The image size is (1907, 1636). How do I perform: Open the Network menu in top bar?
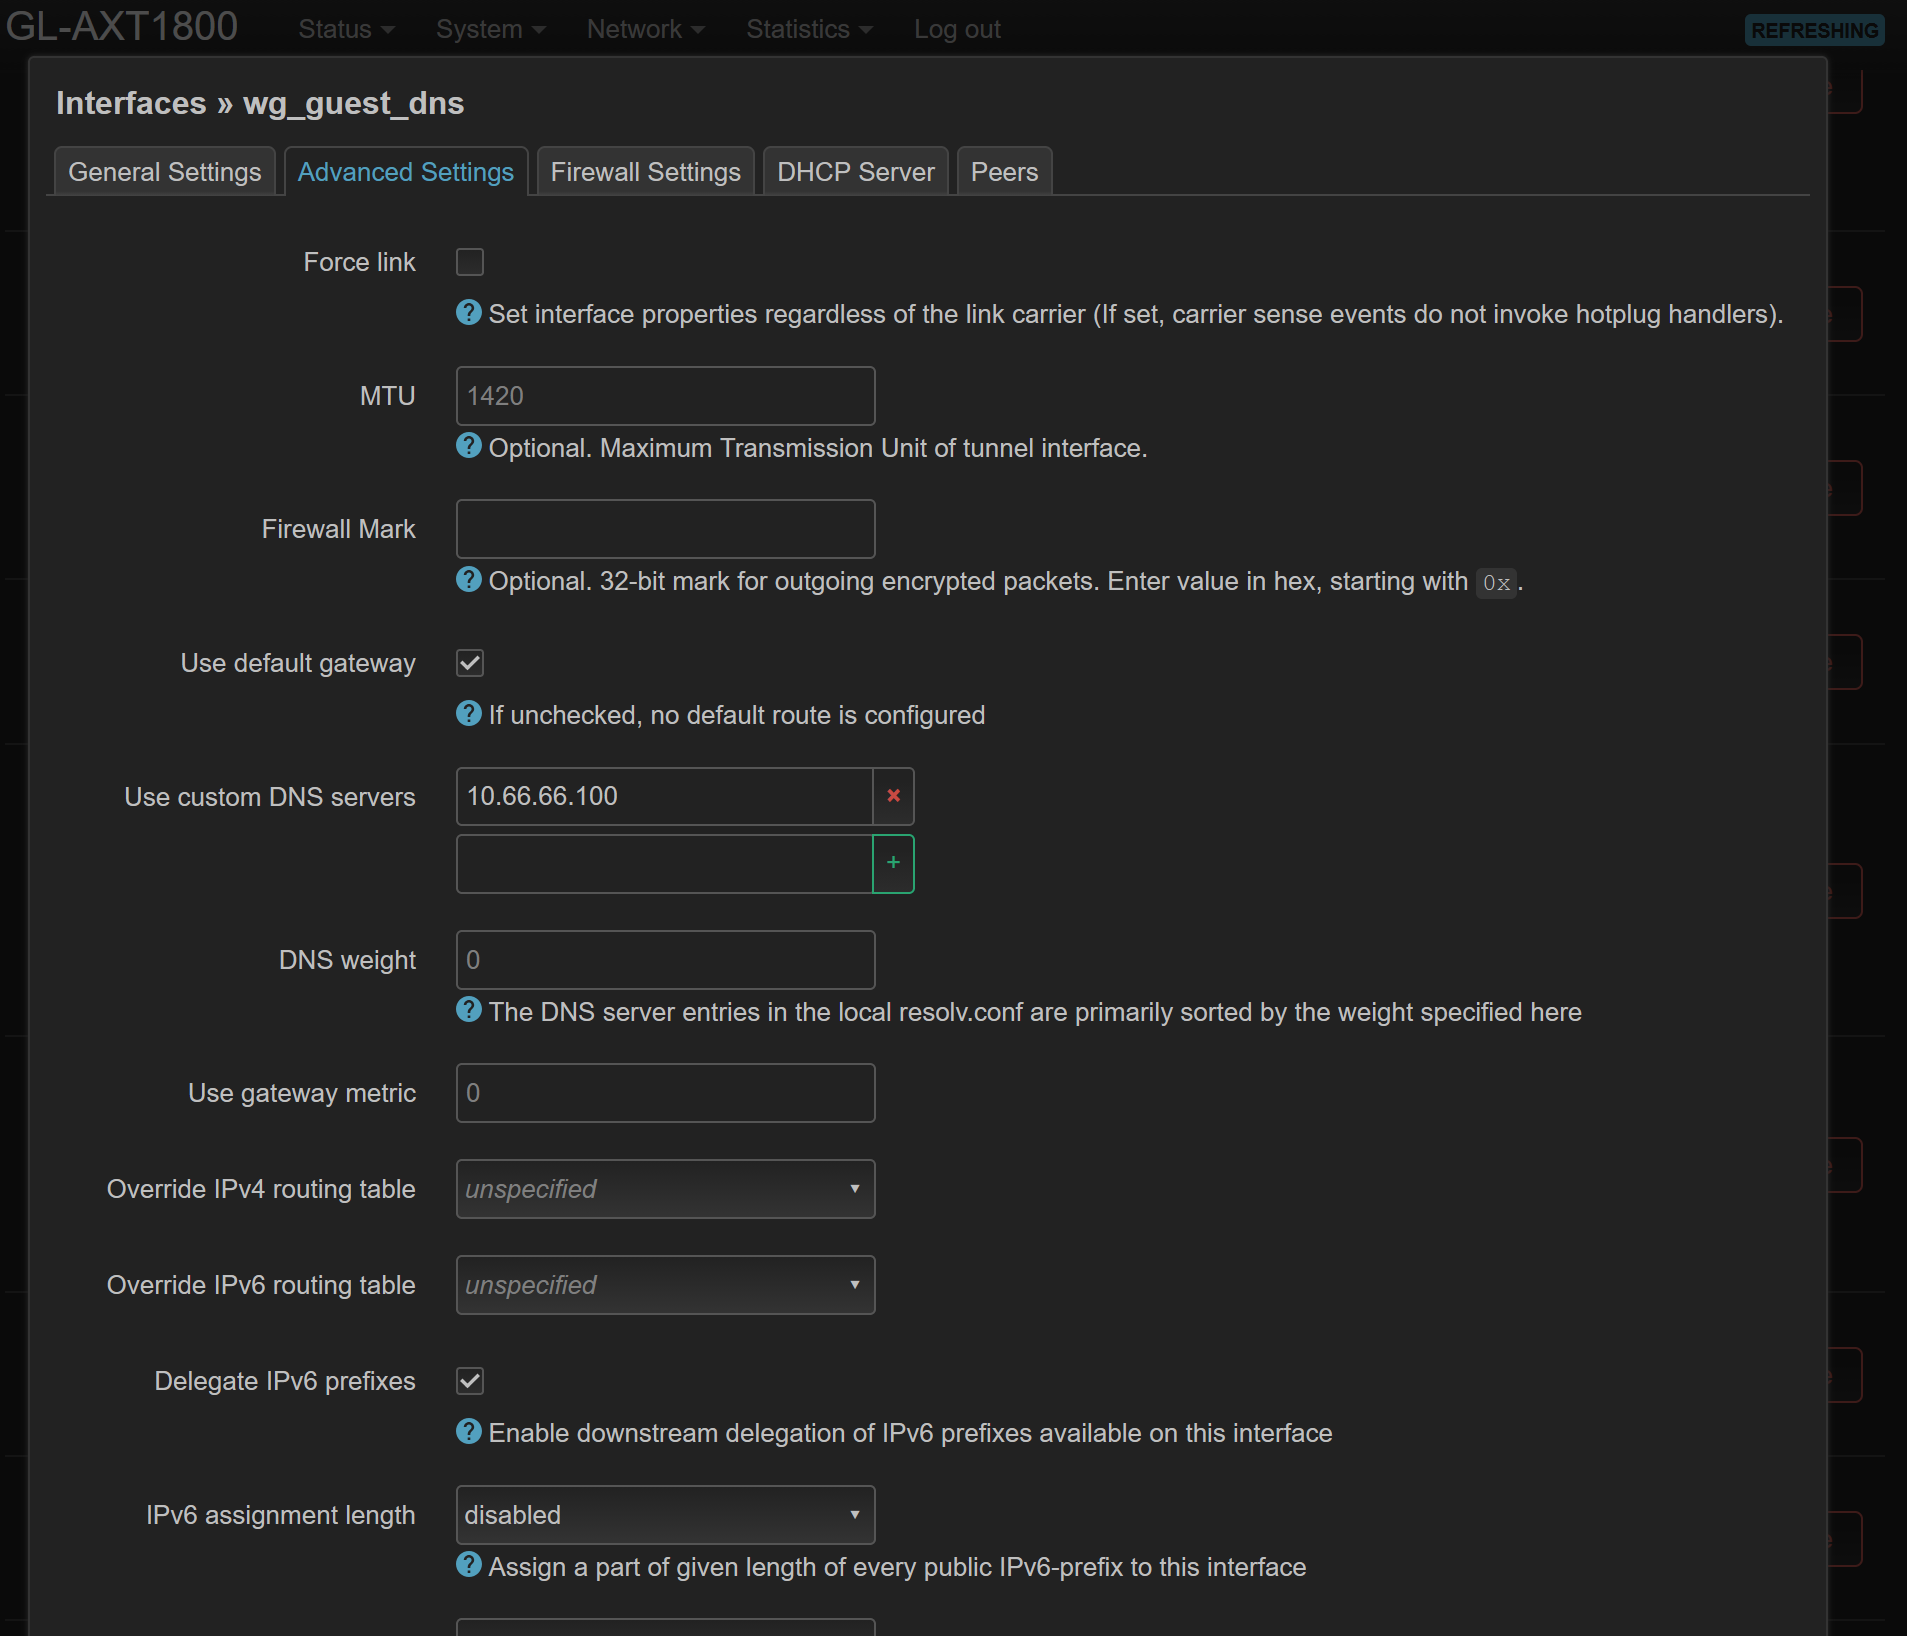point(645,30)
